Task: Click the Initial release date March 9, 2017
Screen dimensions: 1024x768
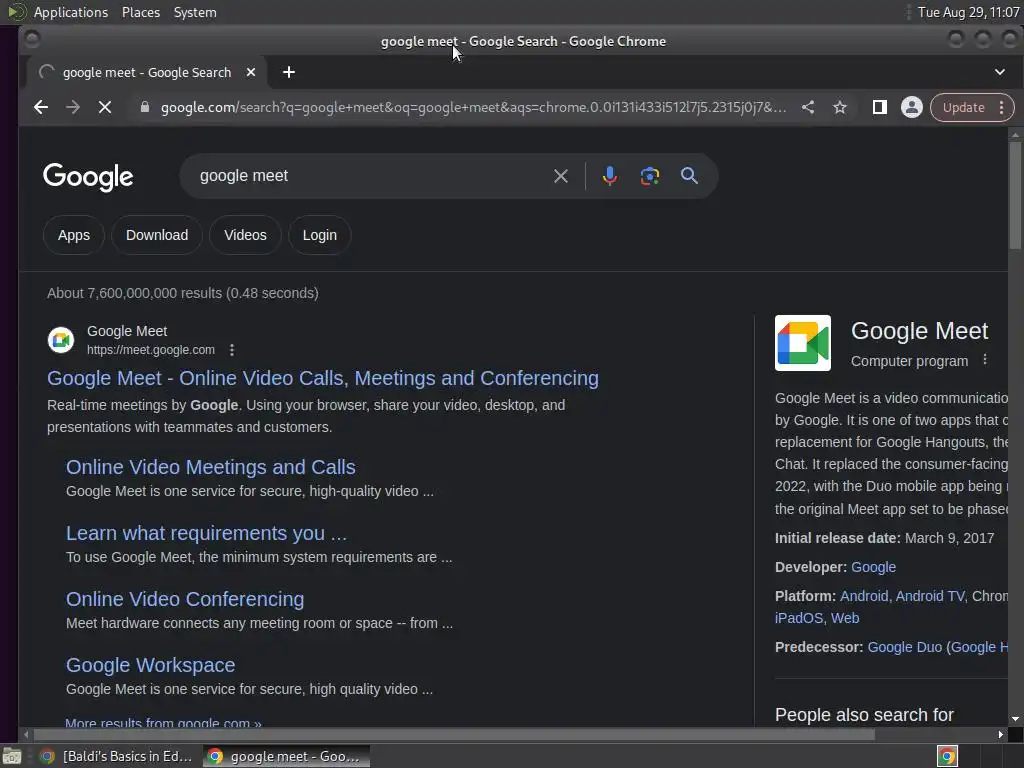Action: 884,538
